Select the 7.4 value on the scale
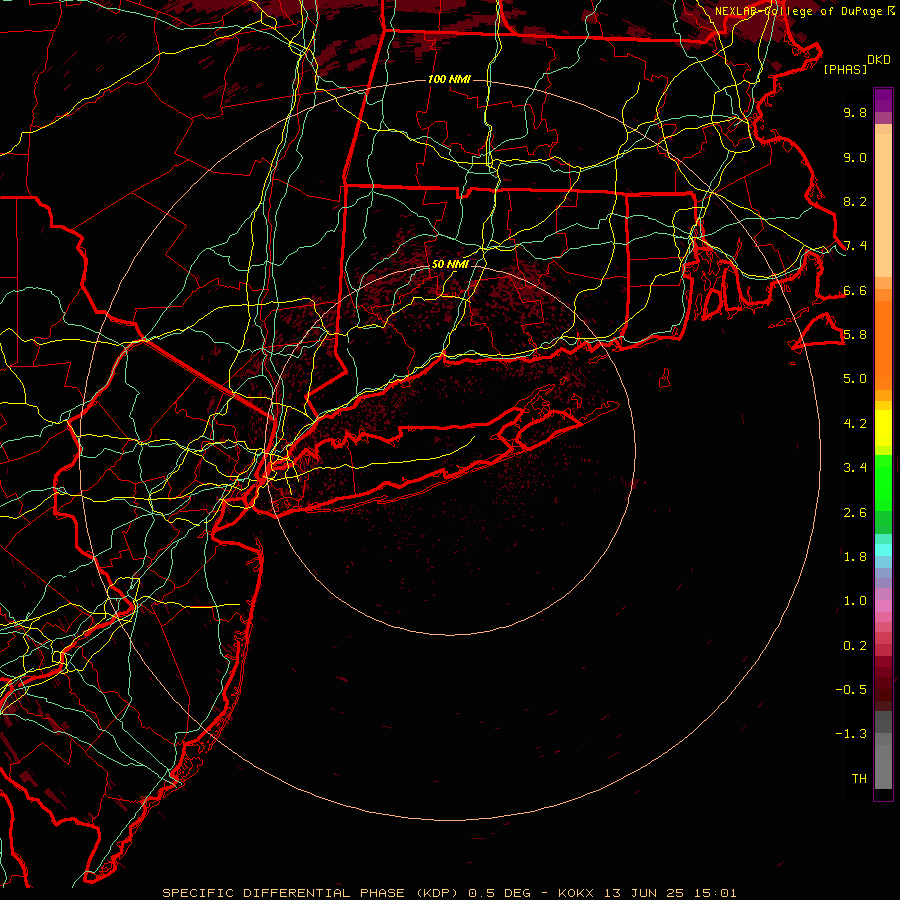 pyautogui.click(x=855, y=246)
